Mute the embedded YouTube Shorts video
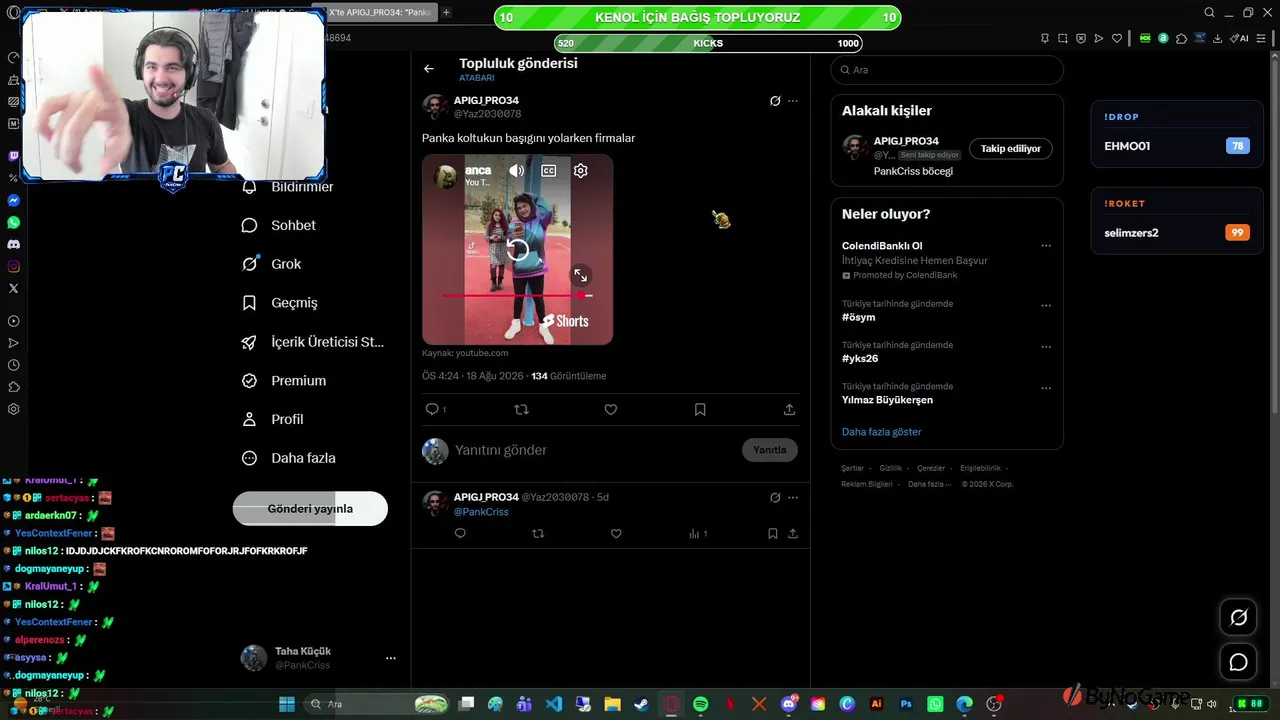 tap(516, 171)
